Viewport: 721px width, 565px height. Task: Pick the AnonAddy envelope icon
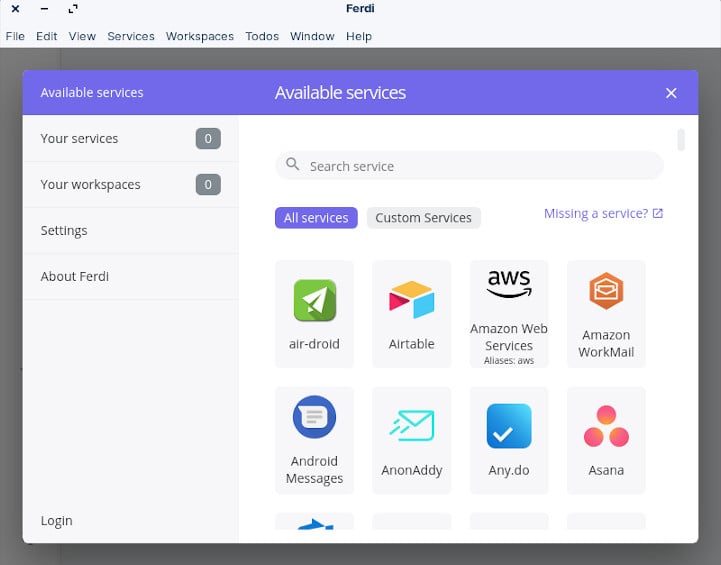412,425
